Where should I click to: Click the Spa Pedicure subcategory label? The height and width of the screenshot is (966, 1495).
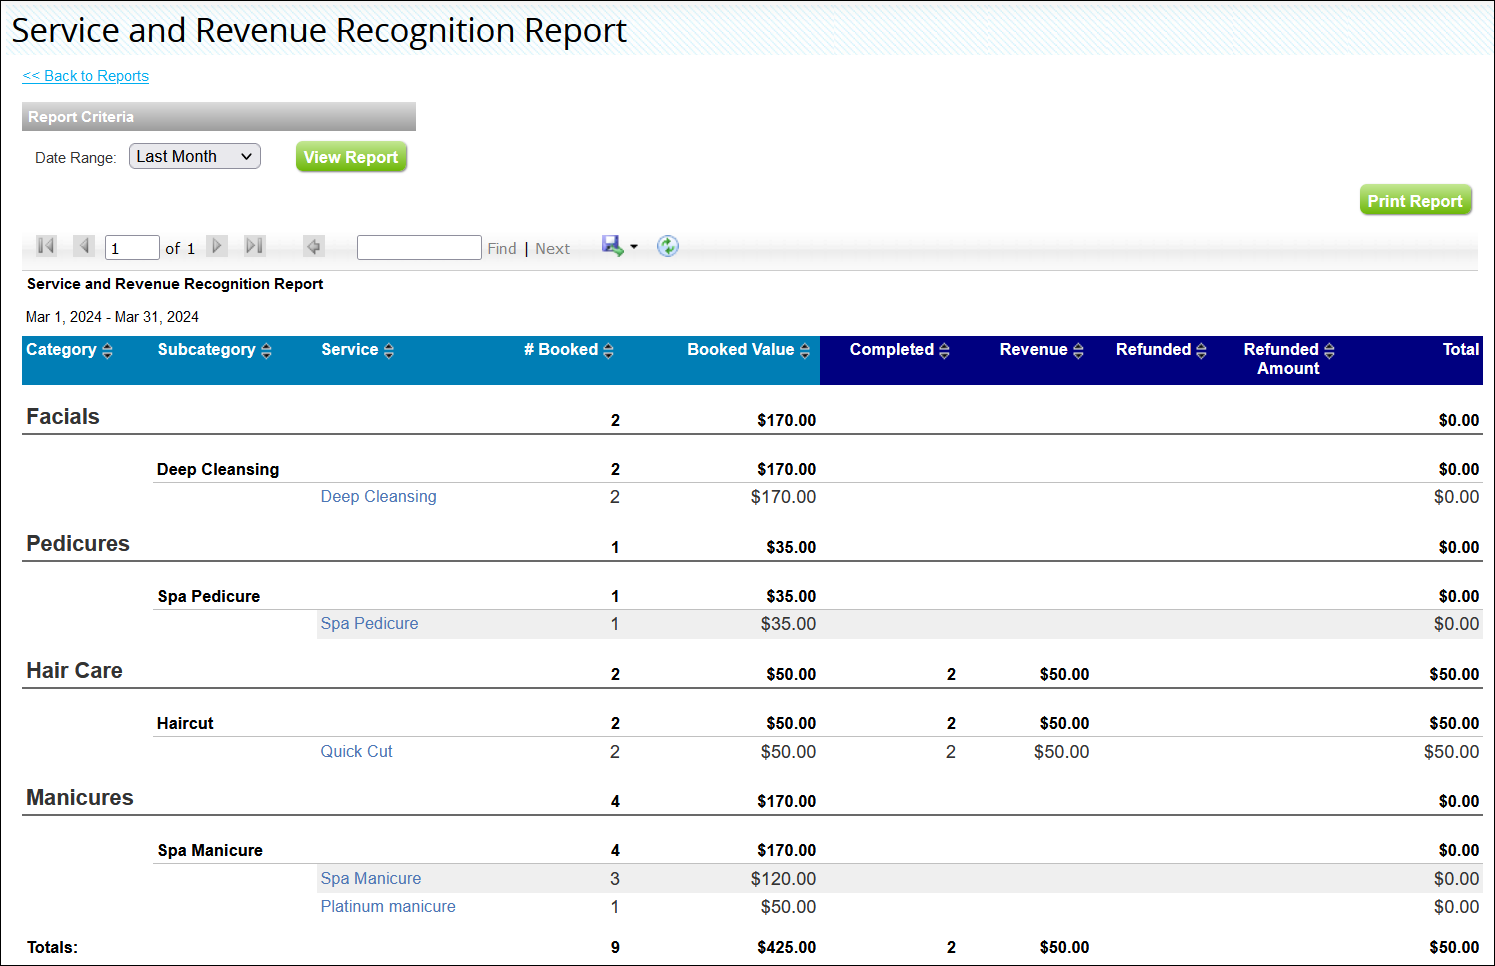(209, 597)
